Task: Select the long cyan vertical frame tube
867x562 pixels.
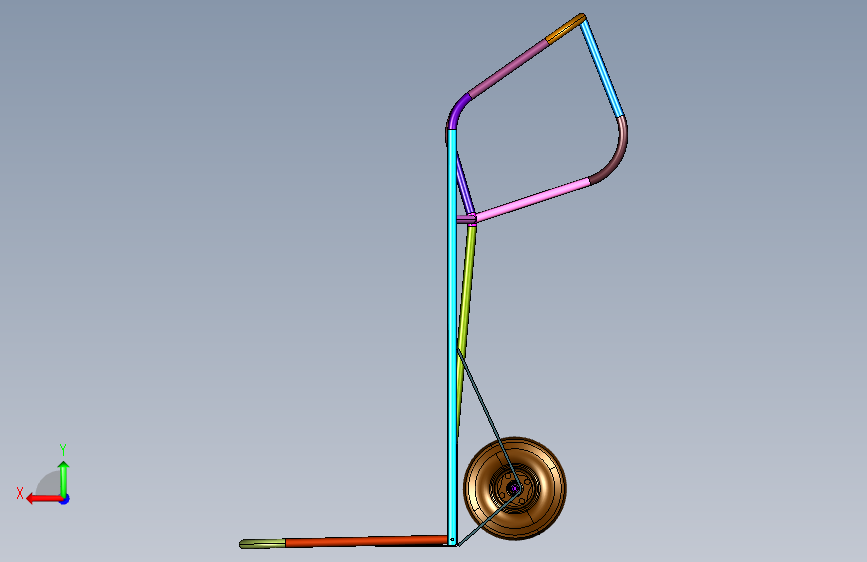Action: coord(452,337)
